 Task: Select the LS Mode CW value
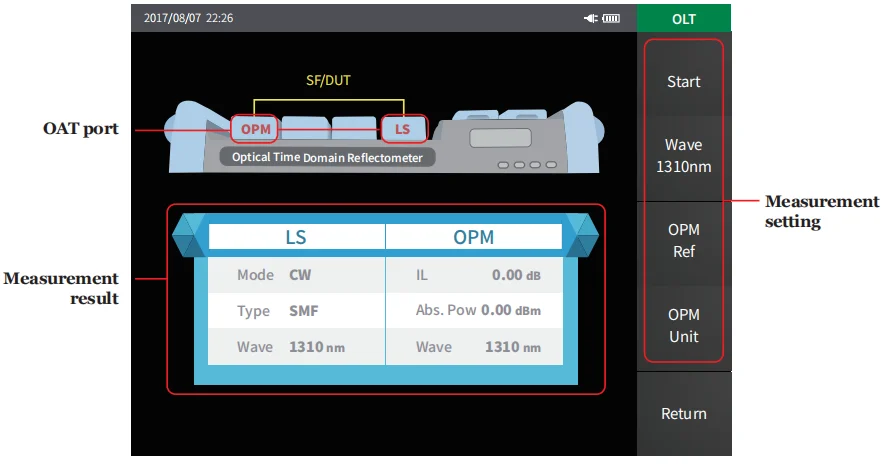pyautogui.click(x=300, y=275)
